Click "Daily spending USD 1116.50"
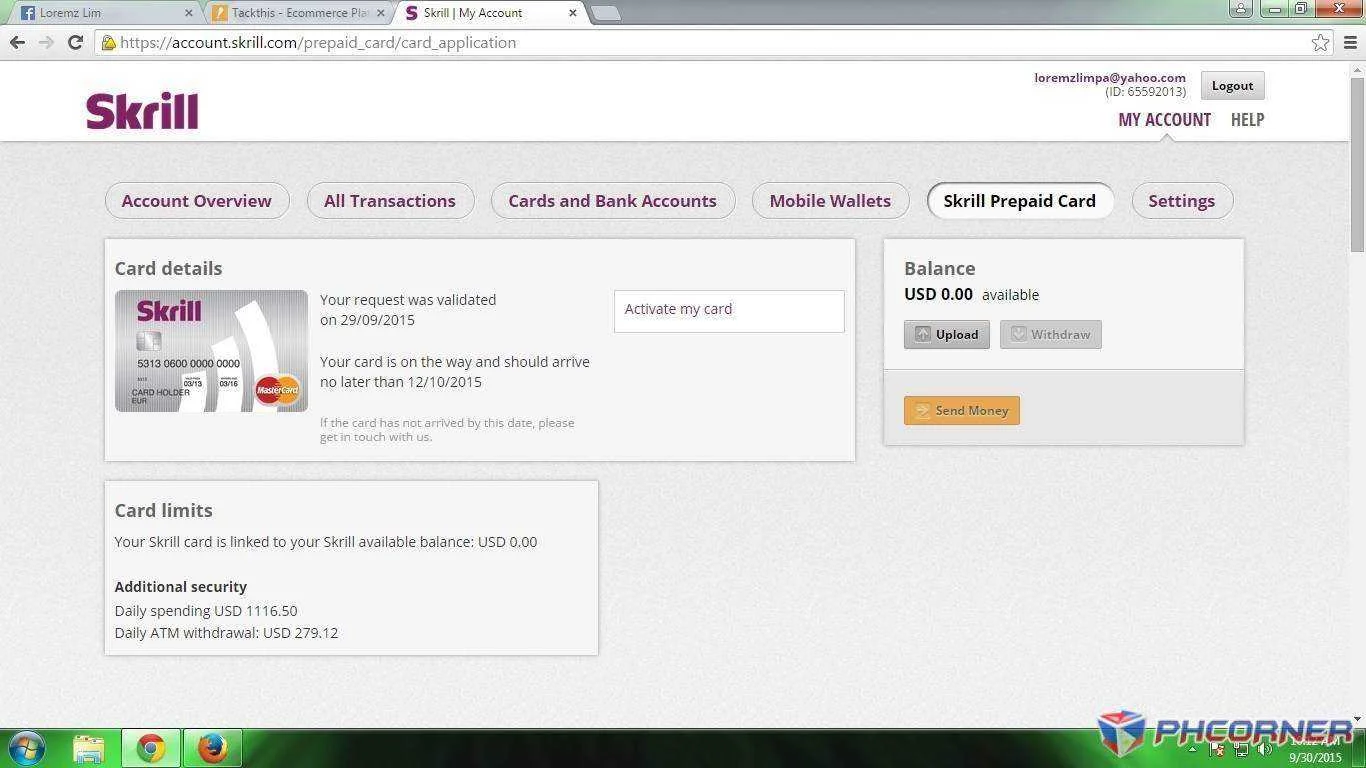This screenshot has width=1366, height=768. click(x=206, y=611)
